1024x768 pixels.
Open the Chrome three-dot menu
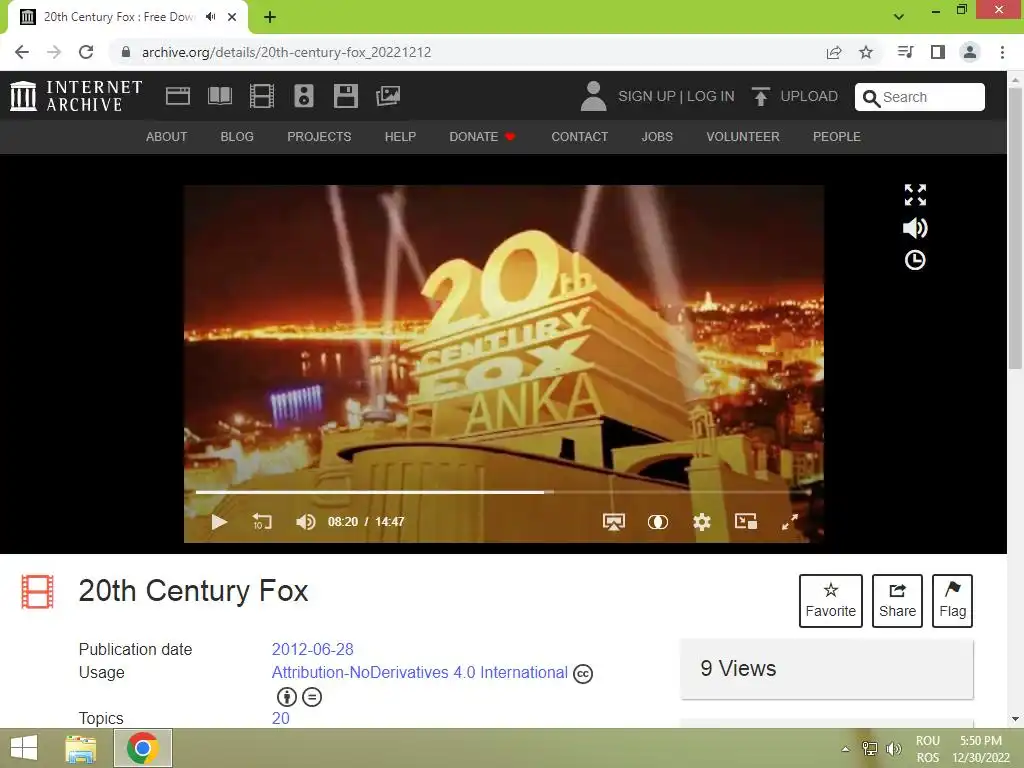pos(1002,52)
